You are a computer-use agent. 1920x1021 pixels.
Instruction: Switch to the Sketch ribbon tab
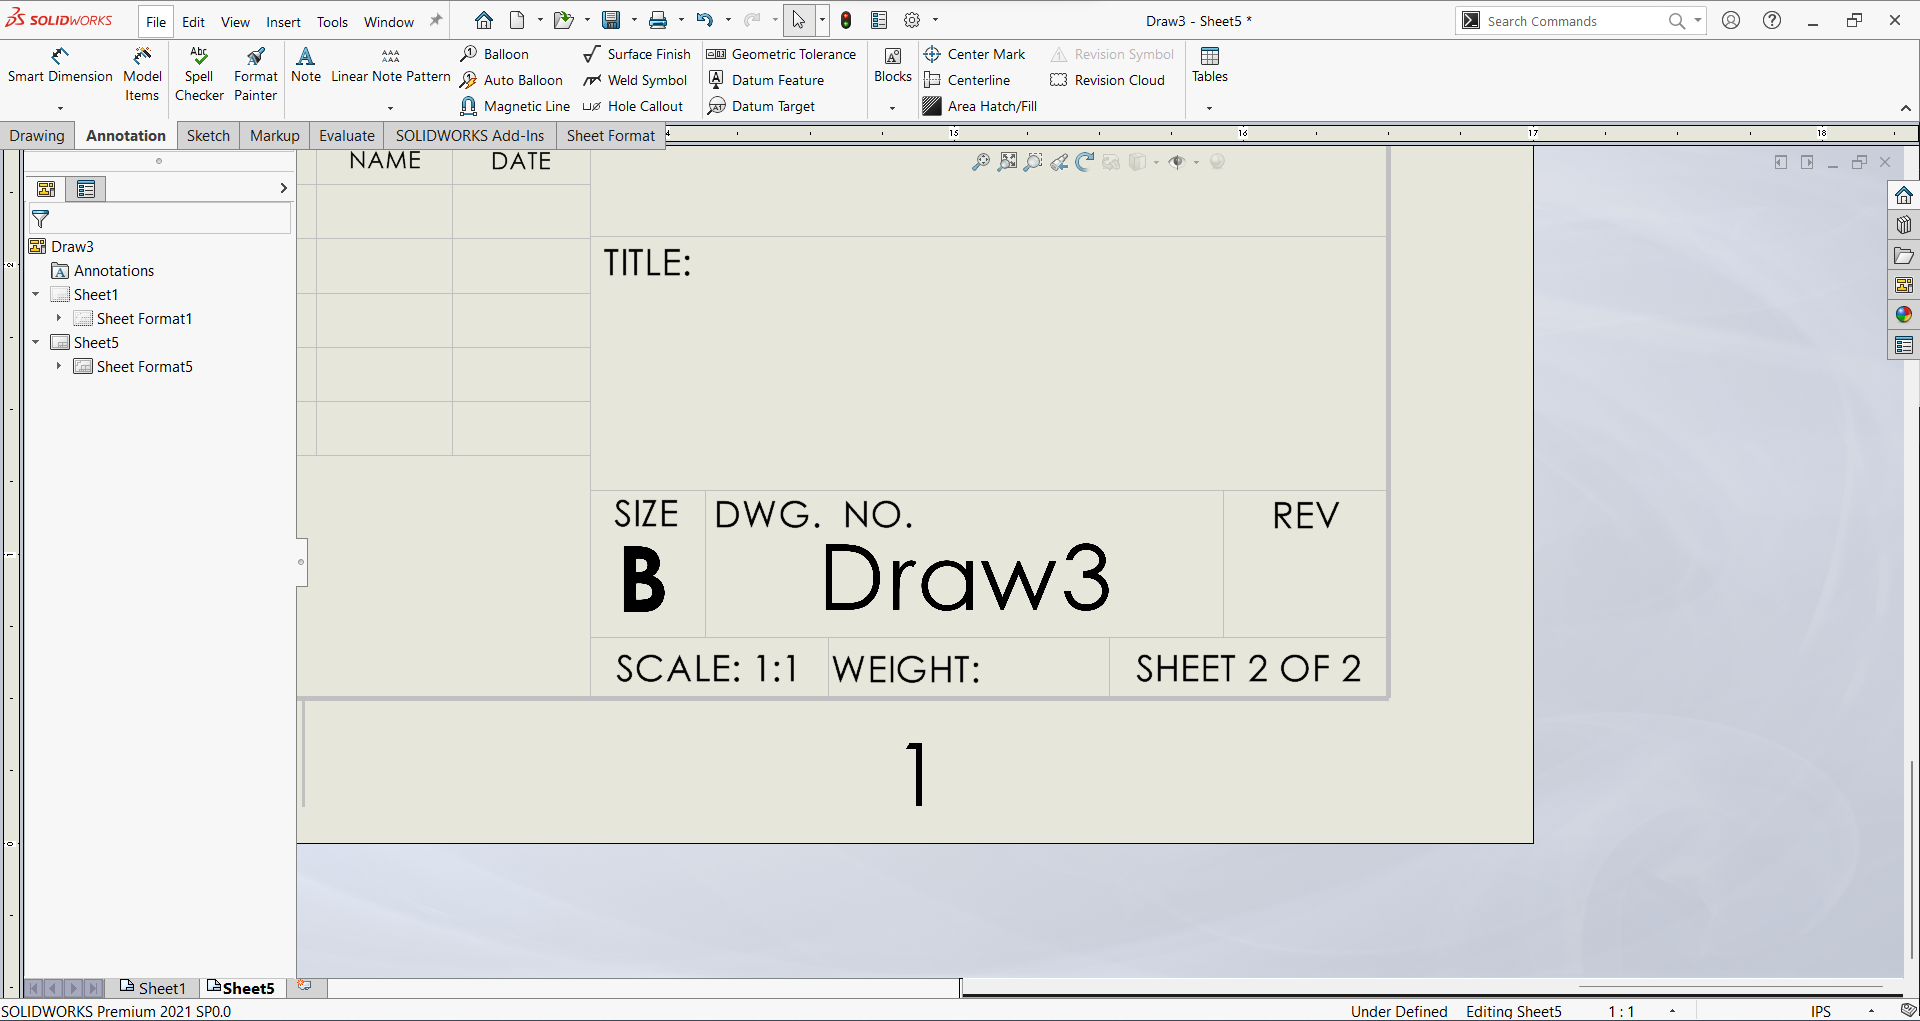click(208, 135)
